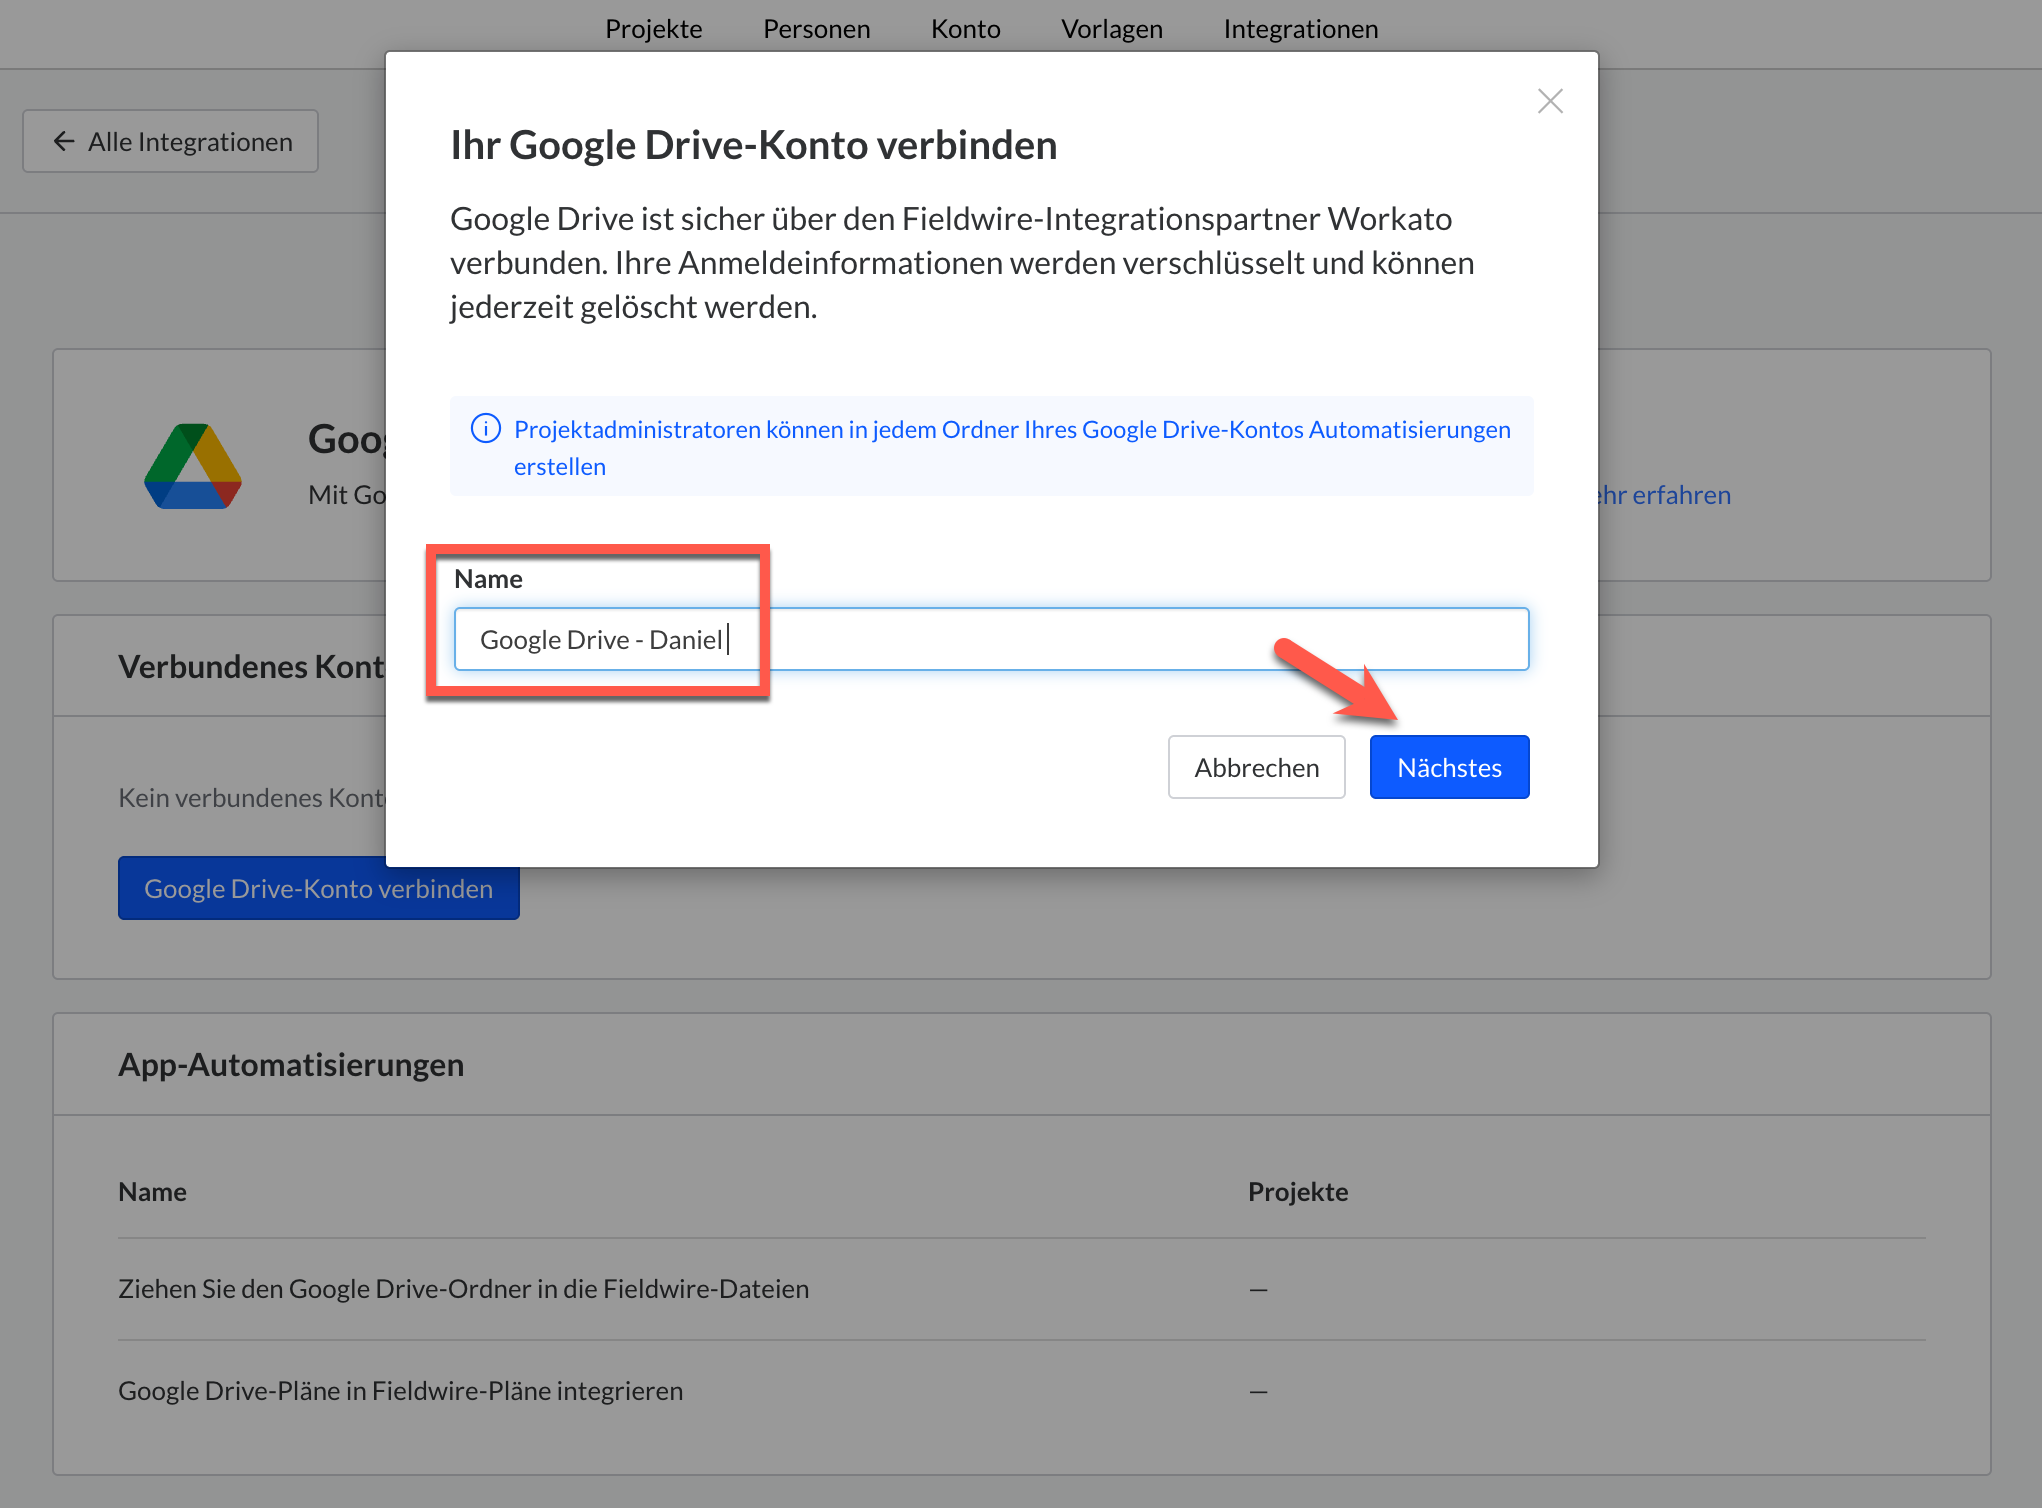Click the Nächstes button
The height and width of the screenshot is (1508, 2042).
click(1449, 767)
